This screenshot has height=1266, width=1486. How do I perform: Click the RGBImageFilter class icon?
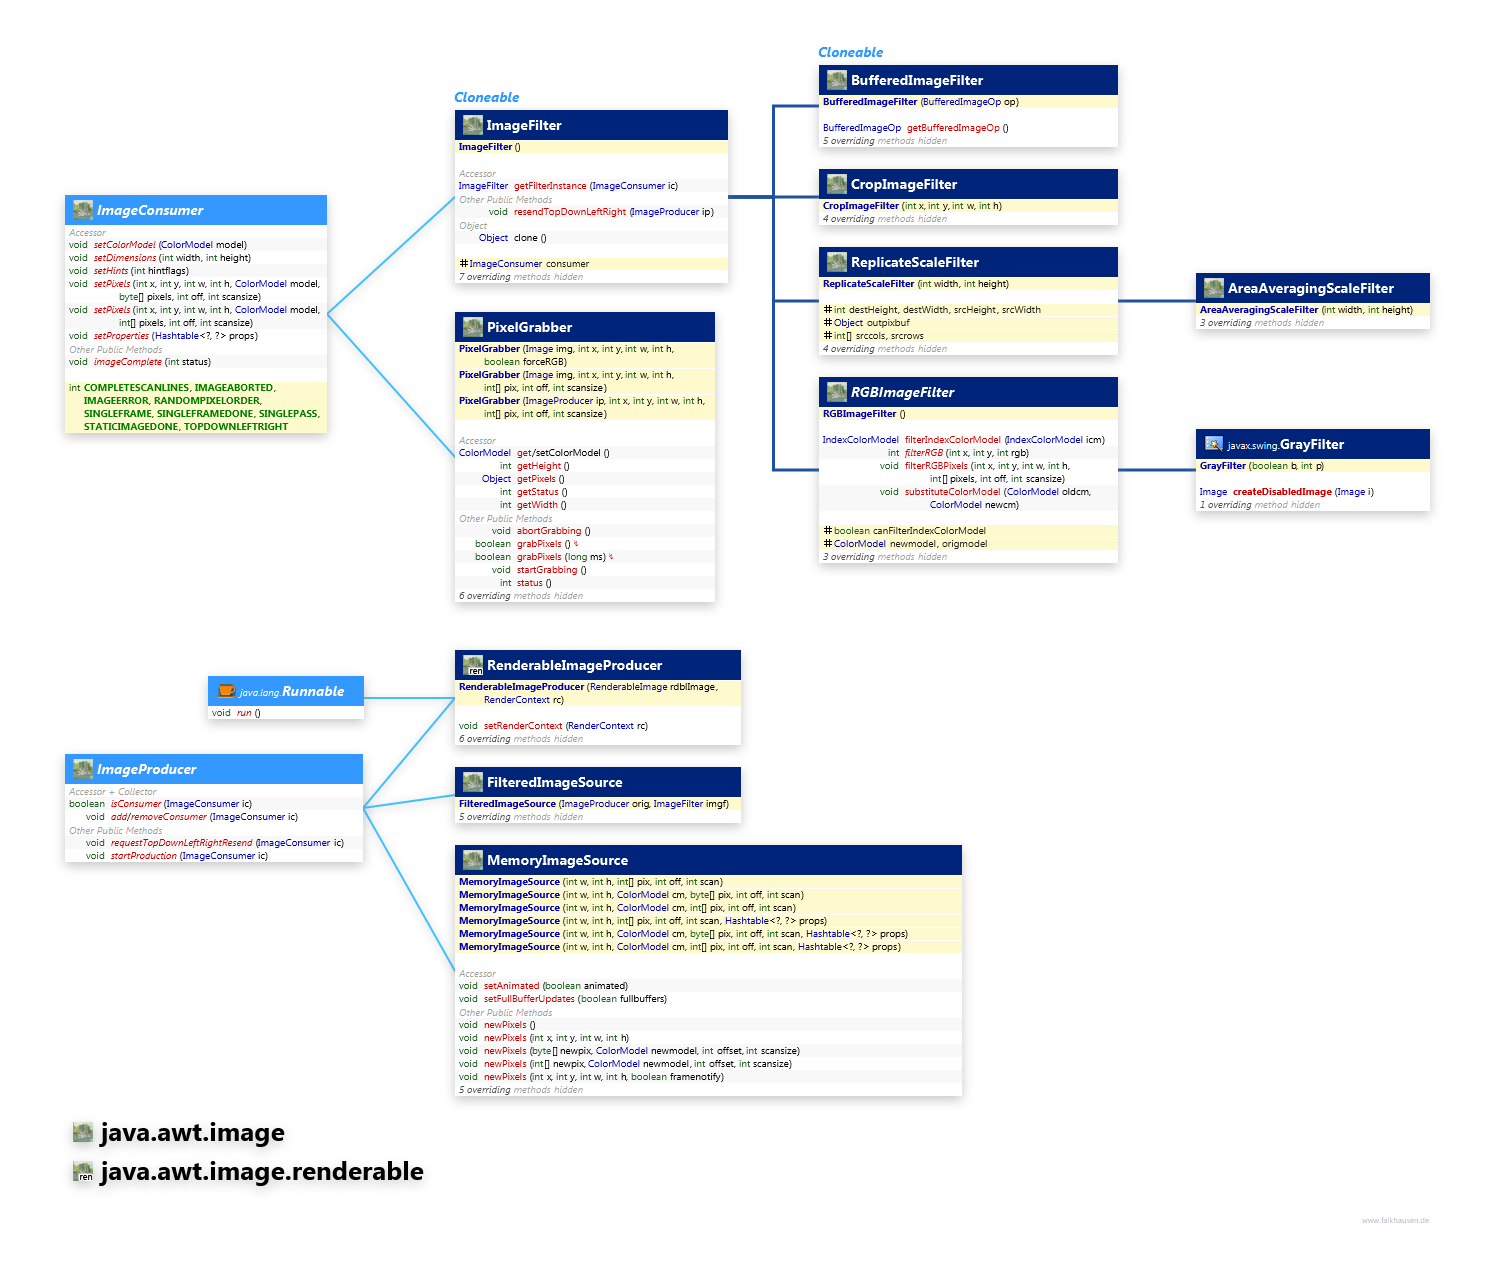pyautogui.click(x=837, y=392)
